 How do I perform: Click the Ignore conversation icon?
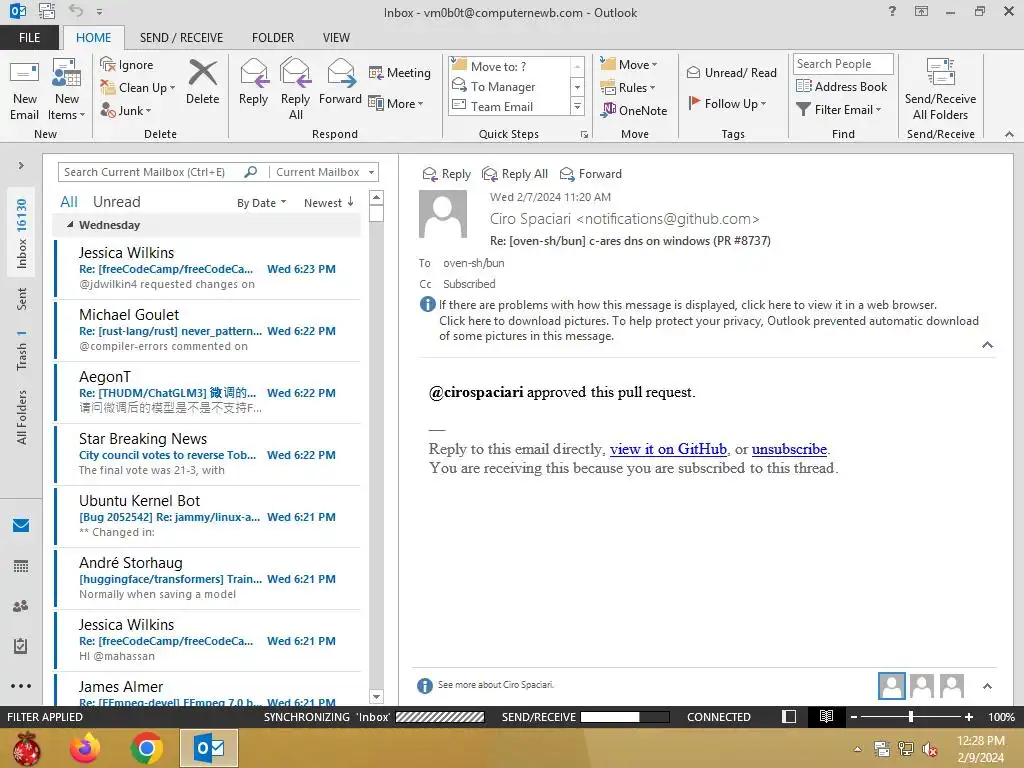pos(127,65)
